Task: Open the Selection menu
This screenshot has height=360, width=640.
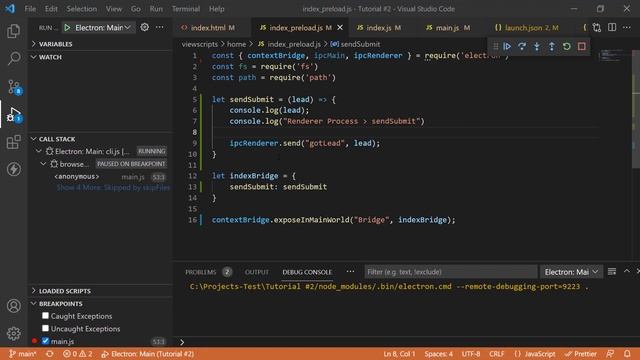Action: pyautogui.click(x=82, y=9)
